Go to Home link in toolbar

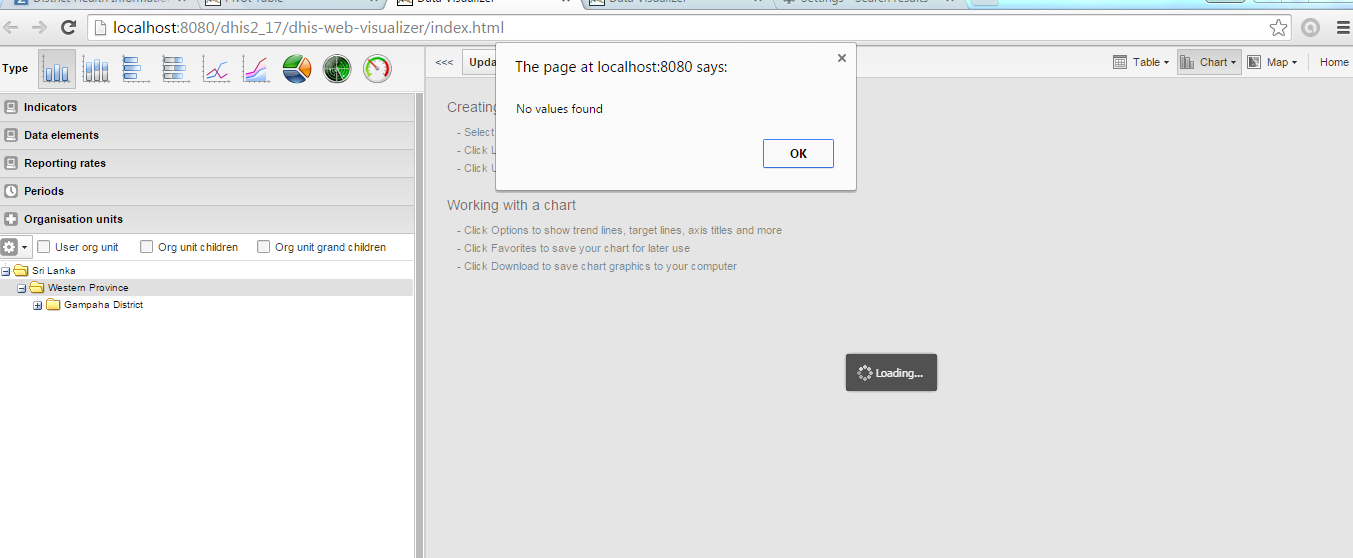coord(1334,62)
